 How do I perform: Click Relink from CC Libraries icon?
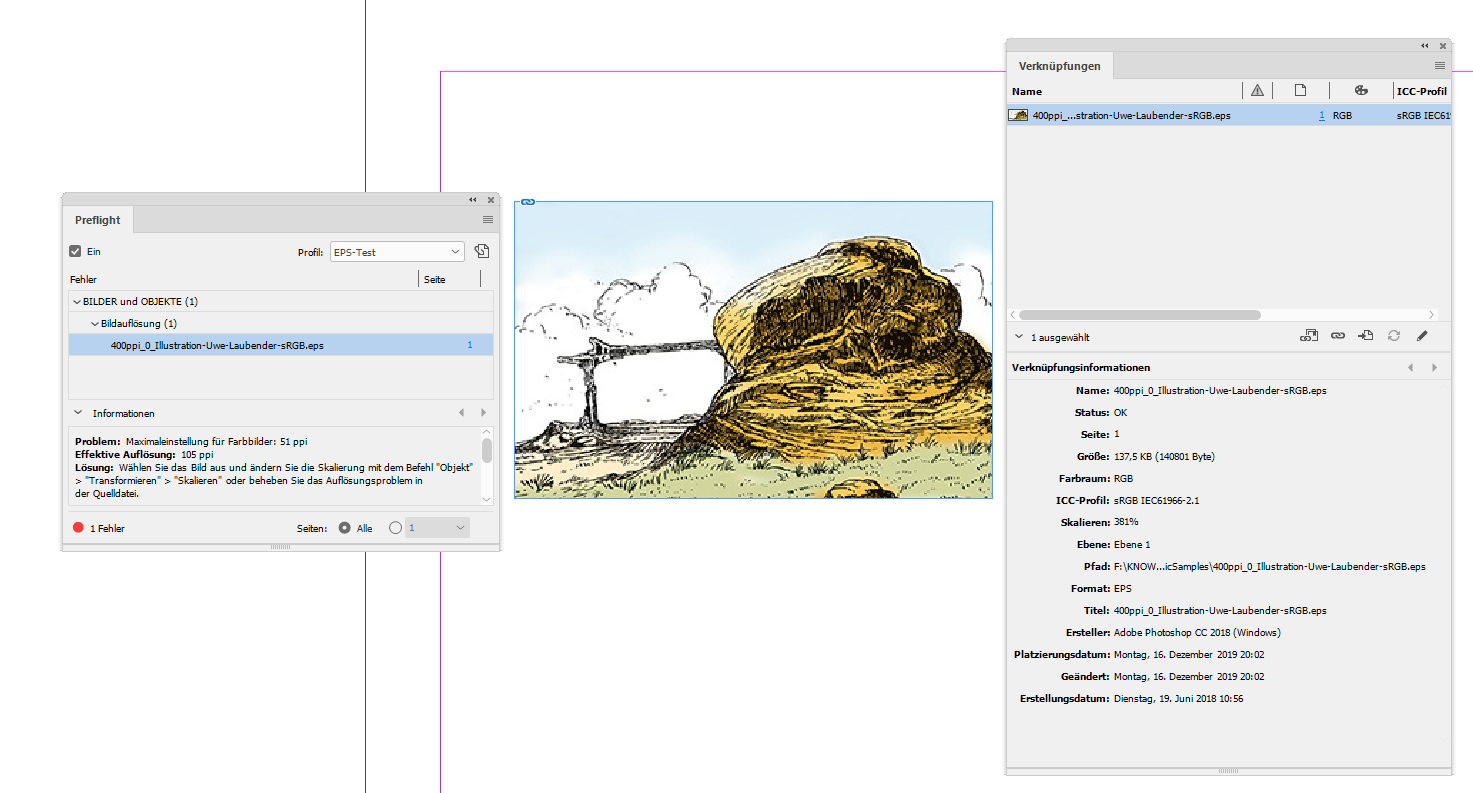pos(1308,336)
